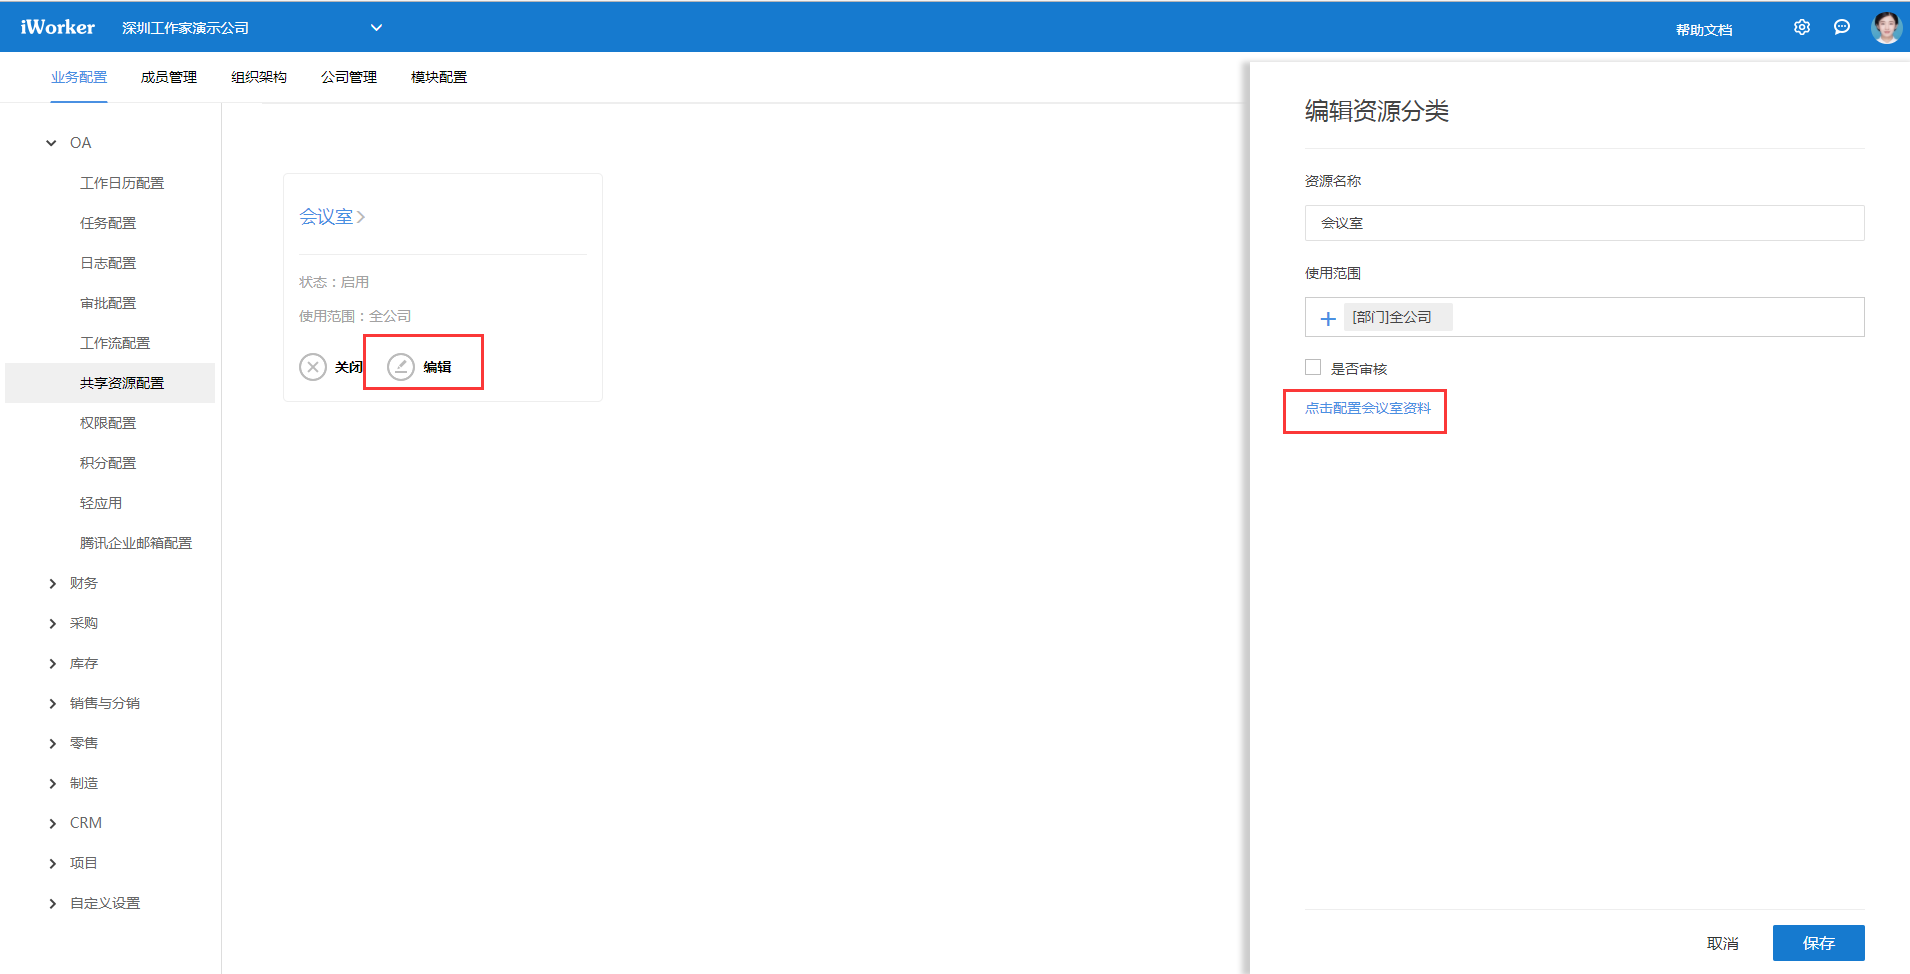This screenshot has width=1910, height=974.
Task: Click the iWorker logo
Action: [57, 27]
